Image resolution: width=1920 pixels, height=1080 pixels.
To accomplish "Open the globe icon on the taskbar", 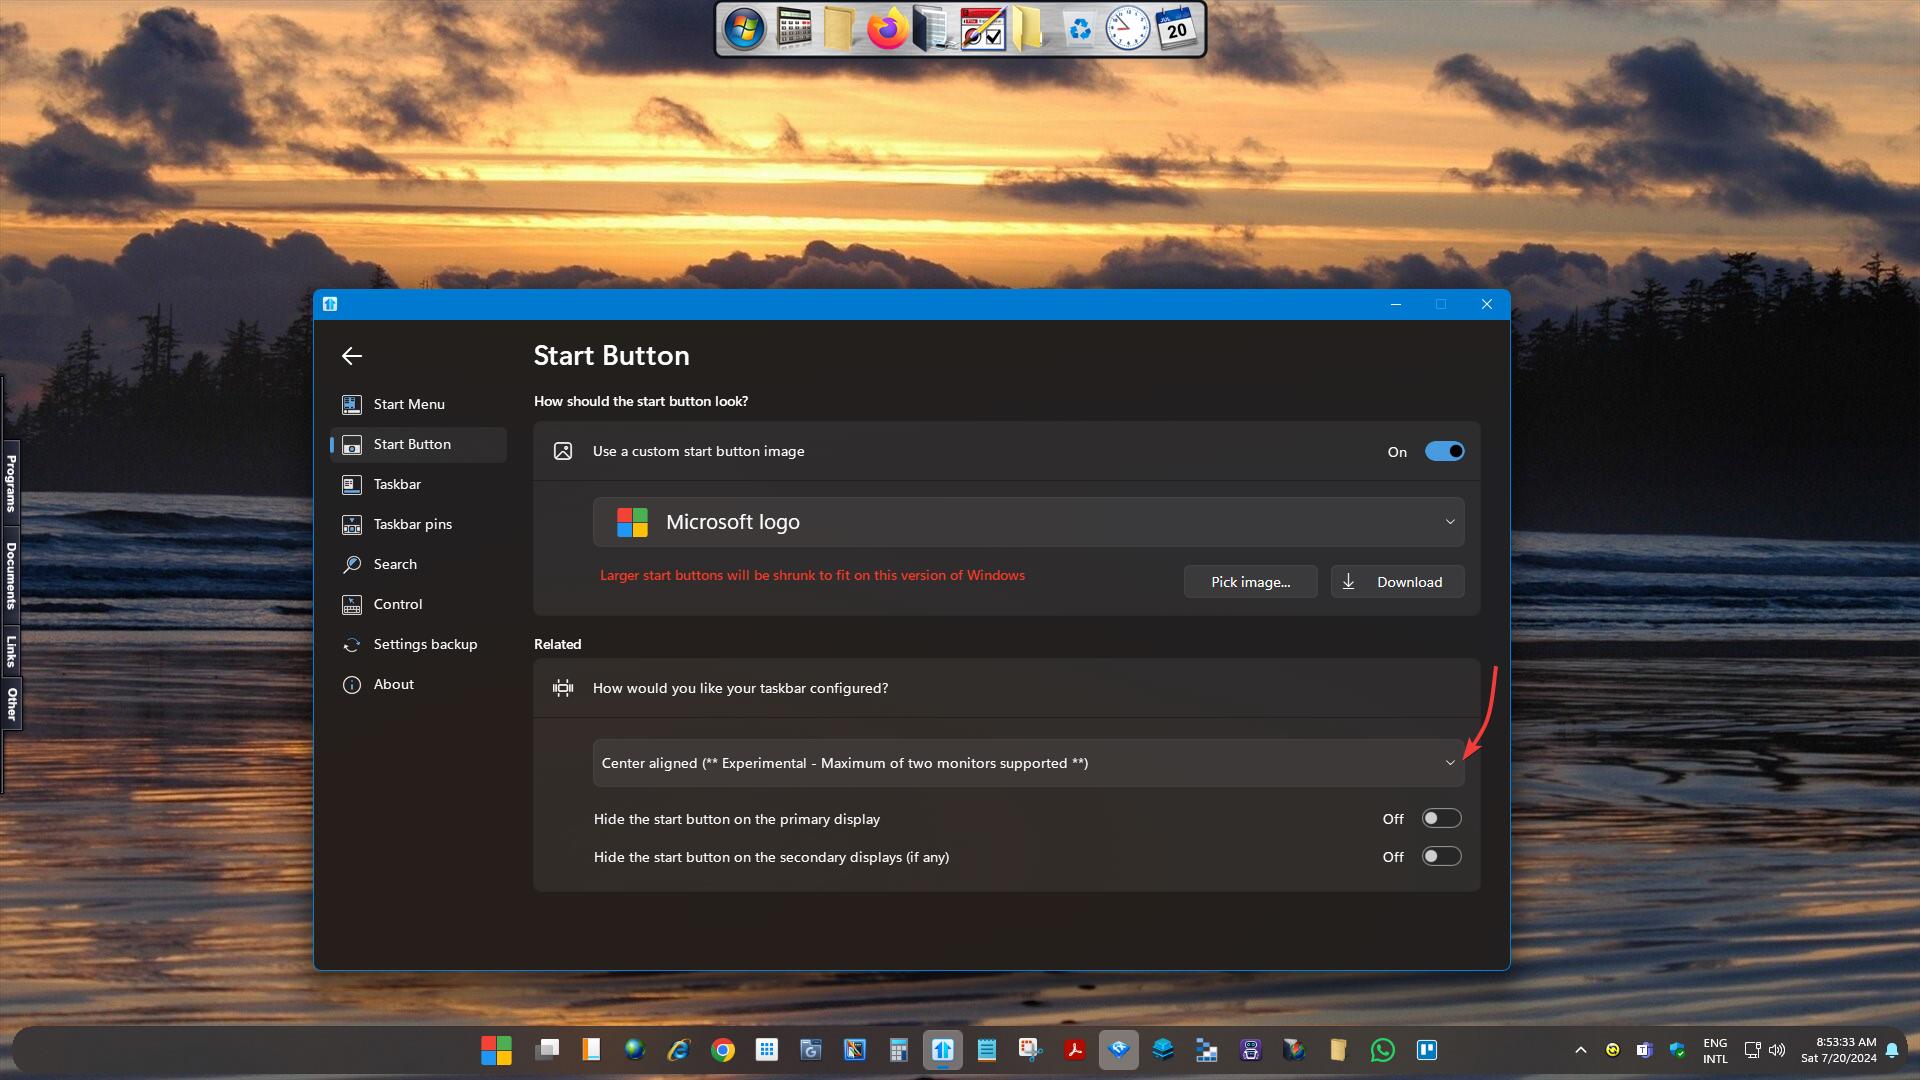I will tap(635, 1050).
